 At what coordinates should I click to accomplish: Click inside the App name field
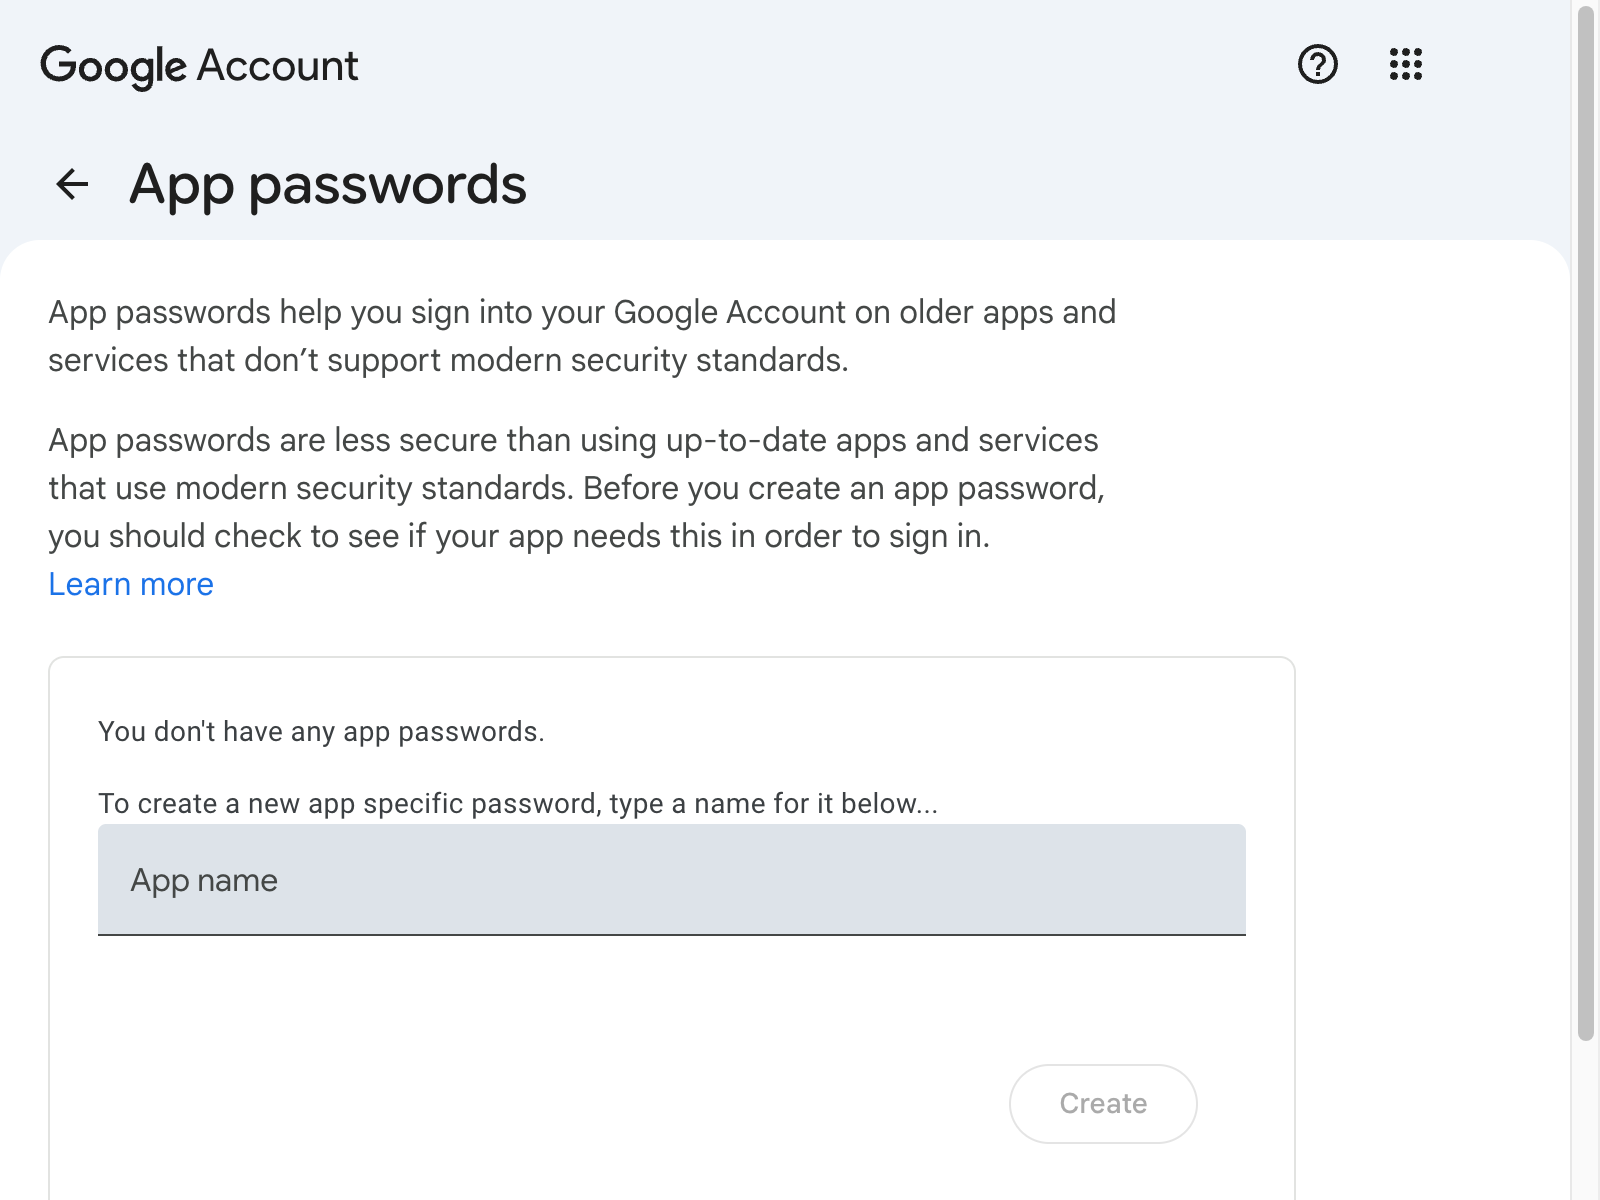tap(670, 880)
